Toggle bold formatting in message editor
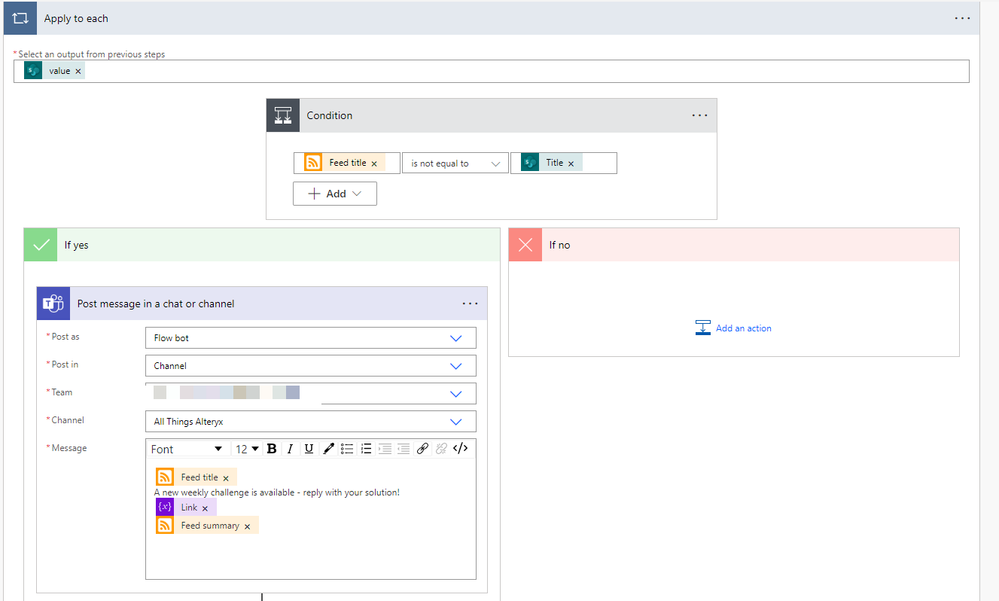The height and width of the screenshot is (601, 999). [271, 449]
